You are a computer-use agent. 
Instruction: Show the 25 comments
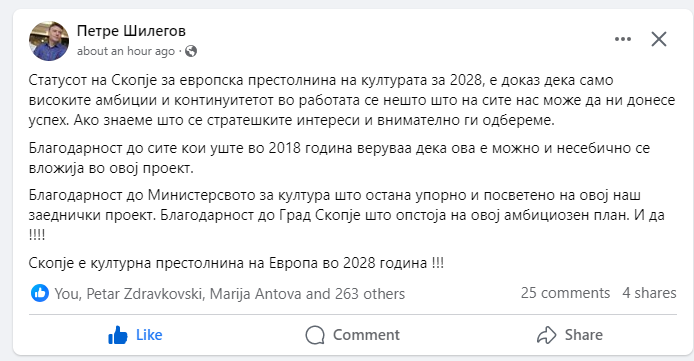tap(565, 293)
